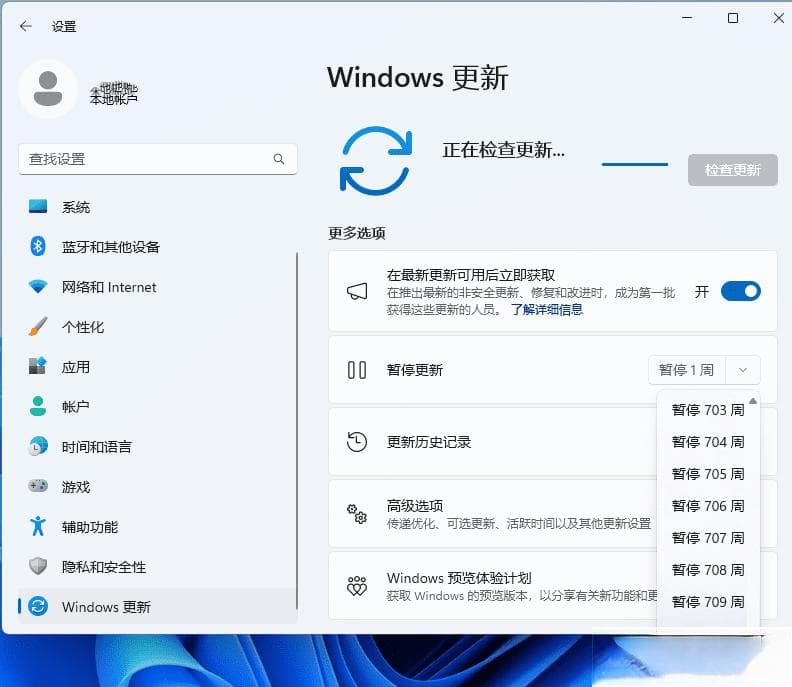The height and width of the screenshot is (687, 792).
Task: Open 游戏 settings category
Action: tap(157, 486)
